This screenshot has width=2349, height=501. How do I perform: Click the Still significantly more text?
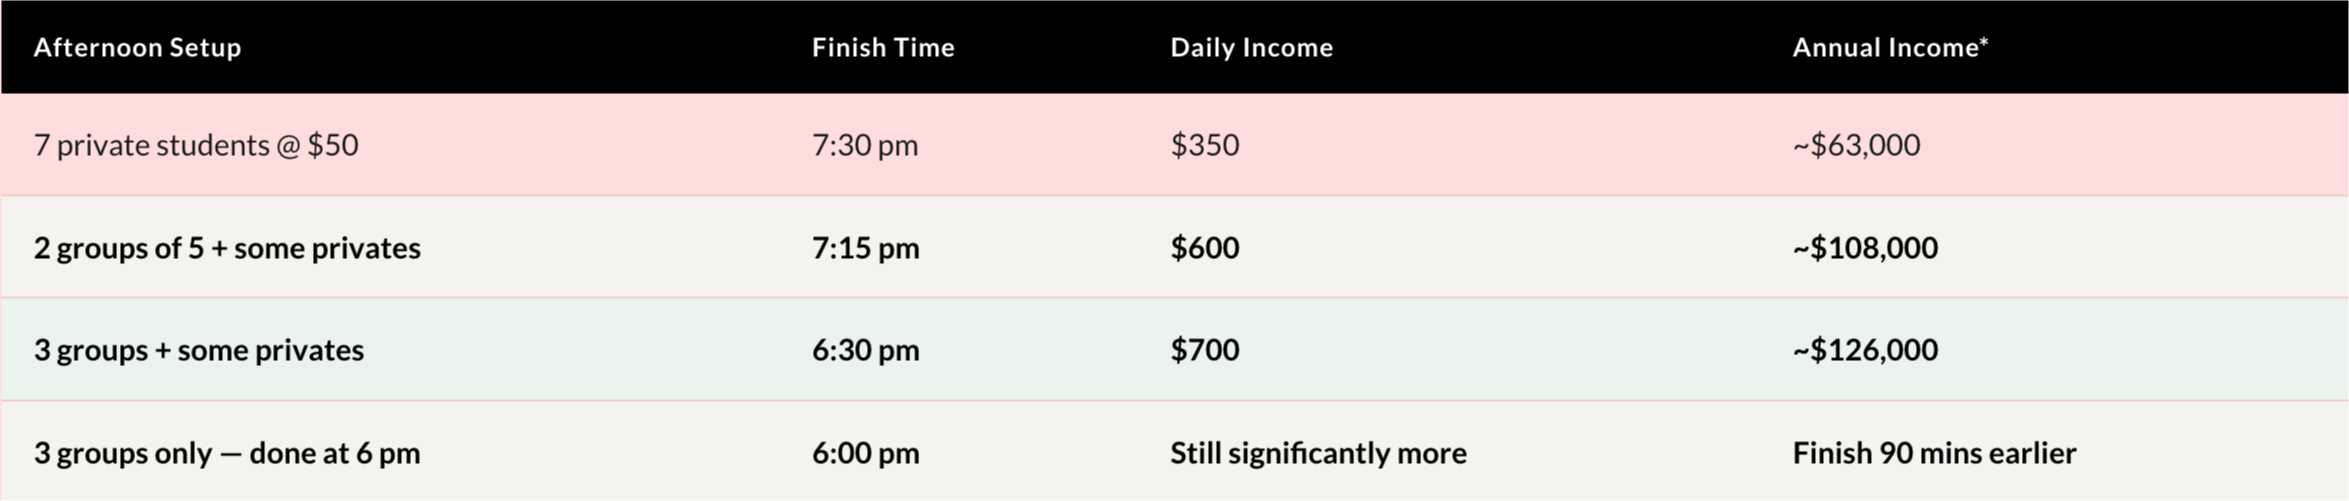[1318, 453]
